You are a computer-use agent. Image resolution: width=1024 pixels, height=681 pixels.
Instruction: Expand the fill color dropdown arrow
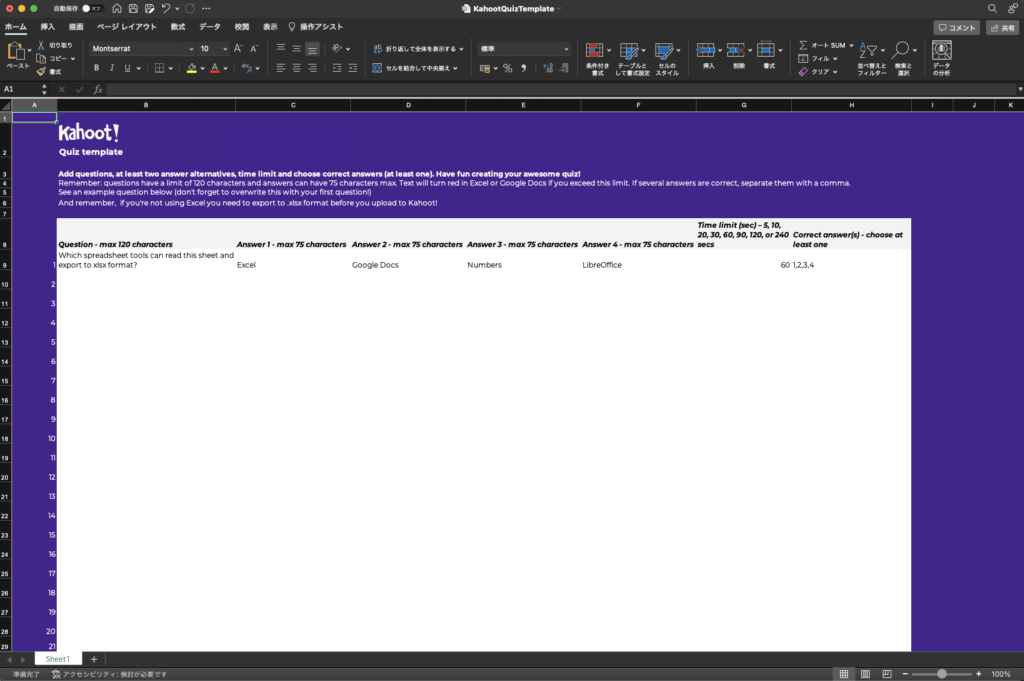click(x=202, y=68)
